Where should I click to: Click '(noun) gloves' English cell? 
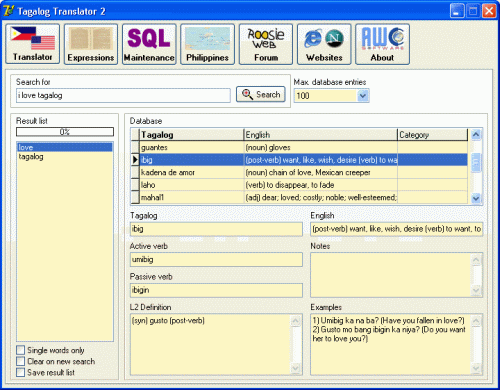321,147
